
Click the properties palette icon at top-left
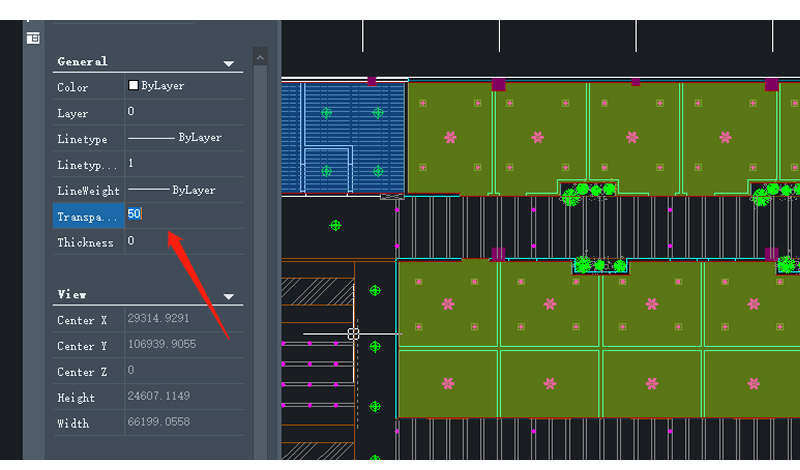(x=32, y=38)
